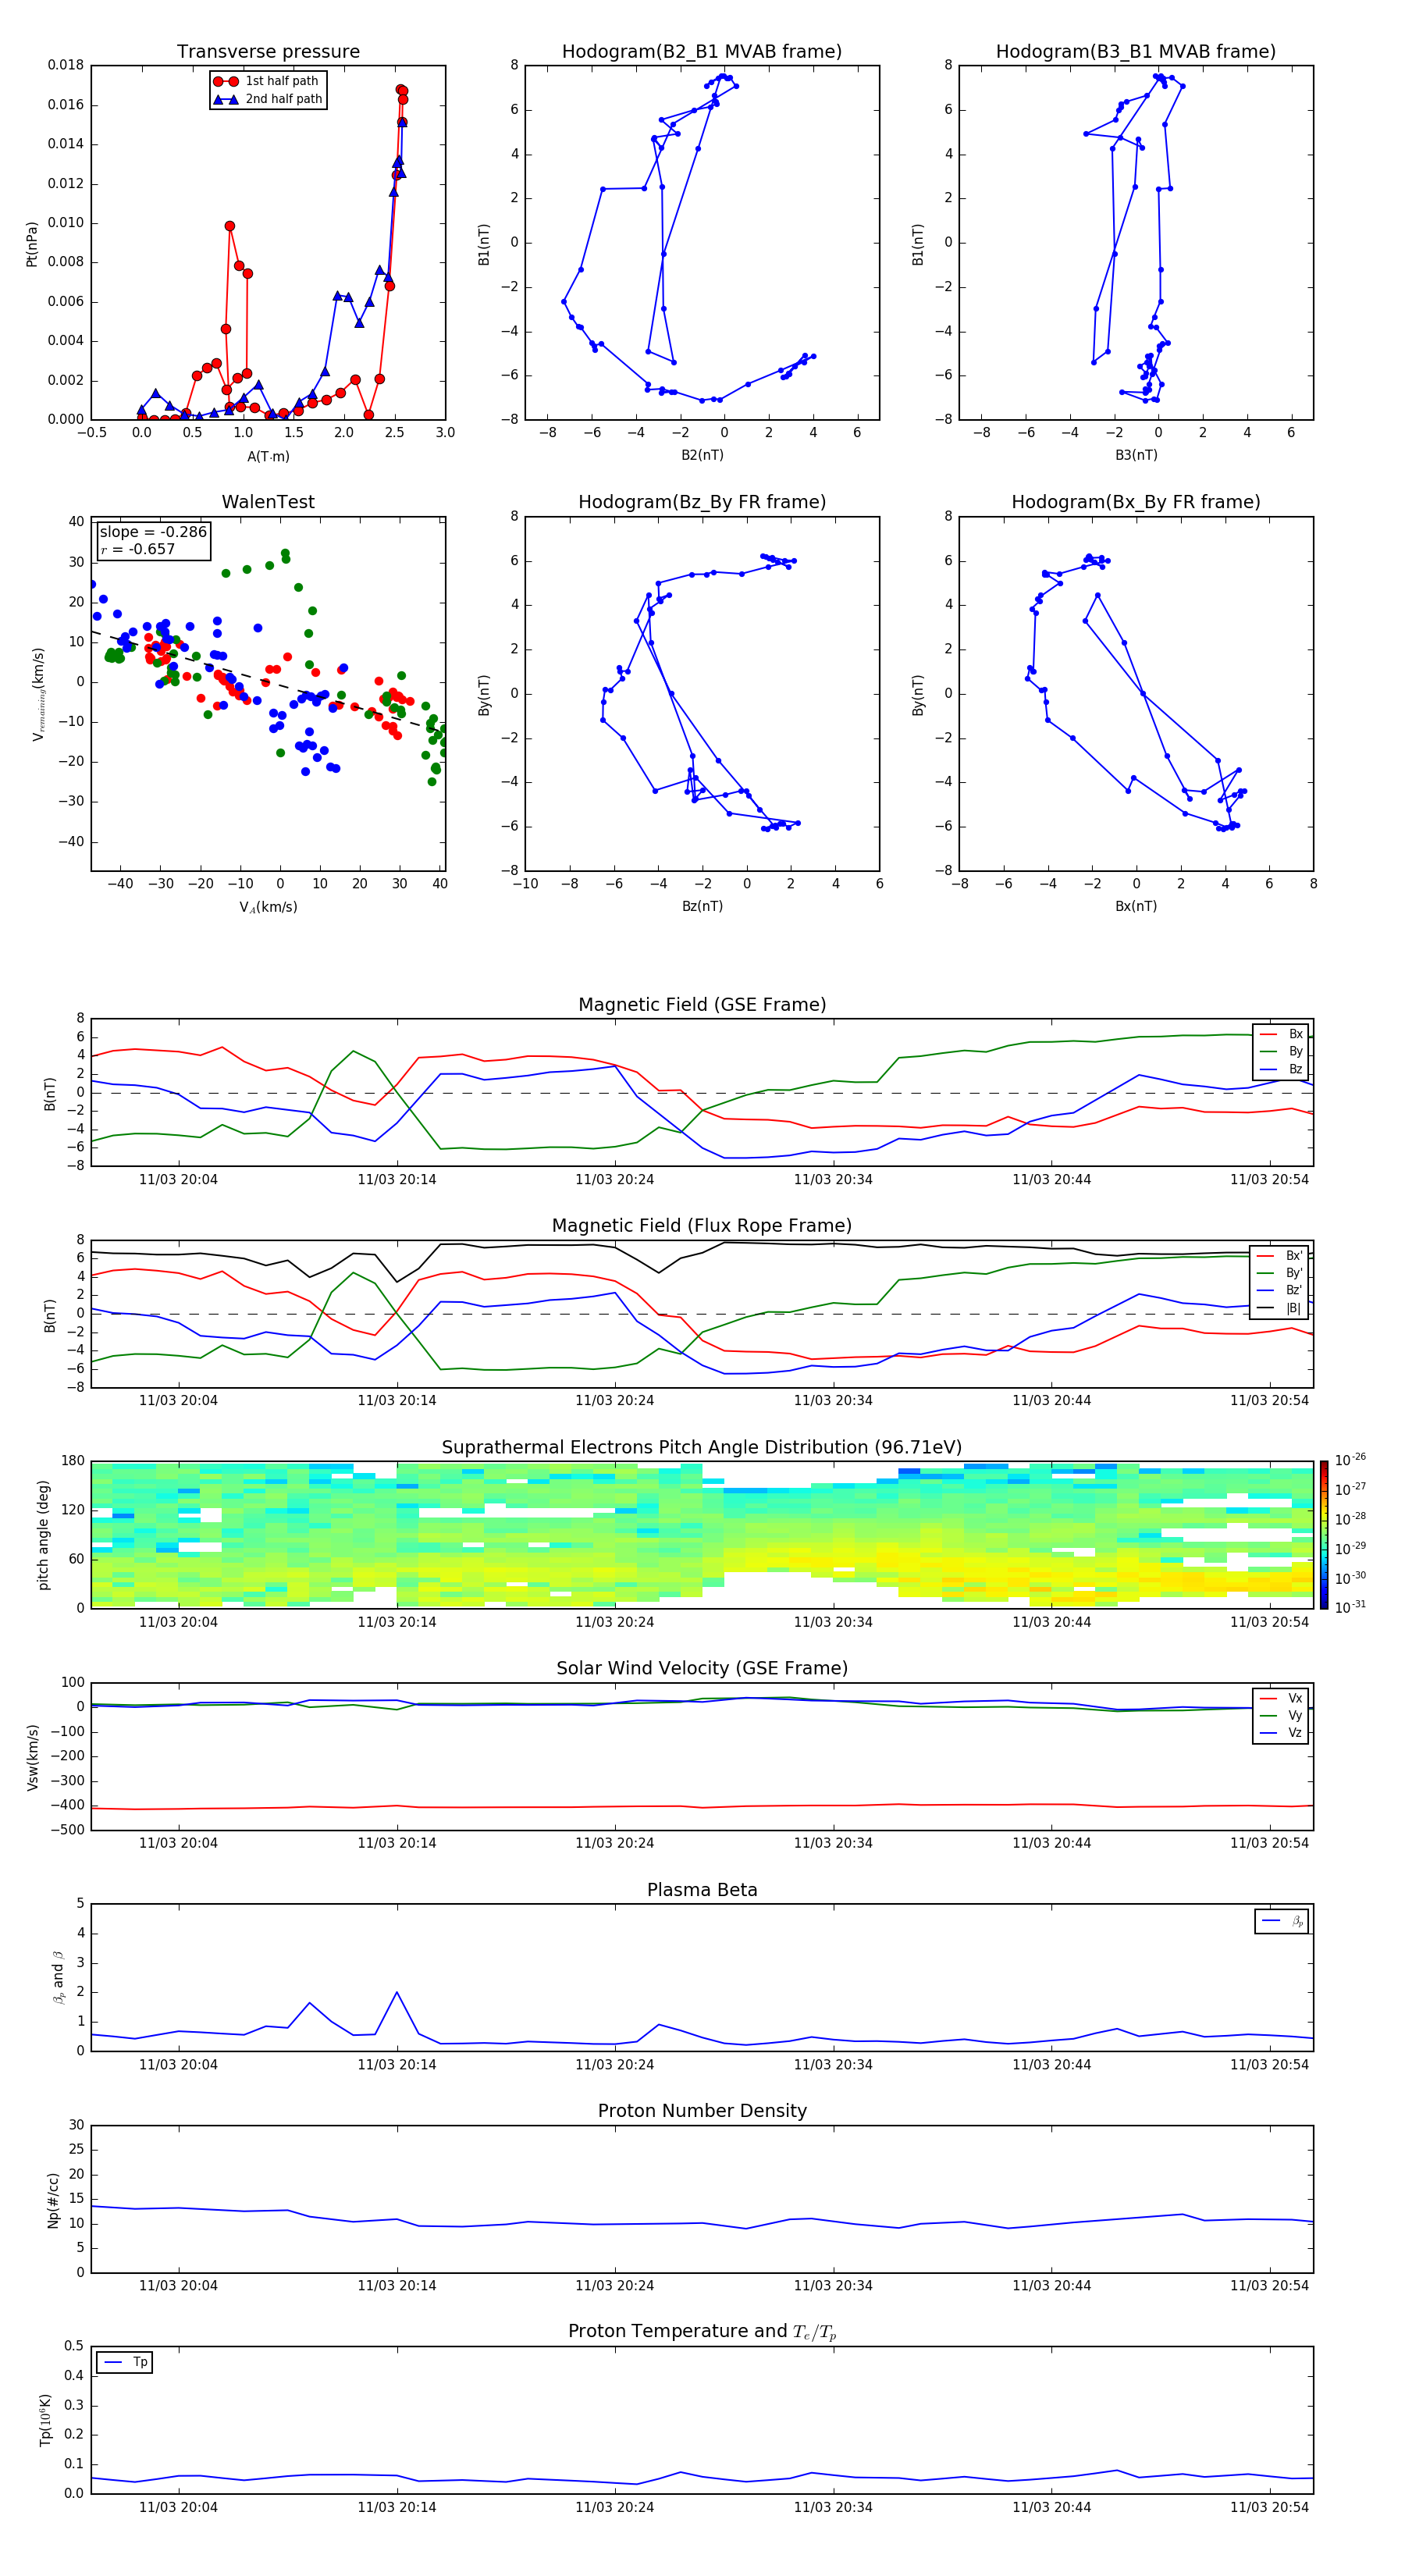This screenshot has width=1405, height=2576.
Task: Click the 'Transverse pressure' plot title
Action: point(268,52)
